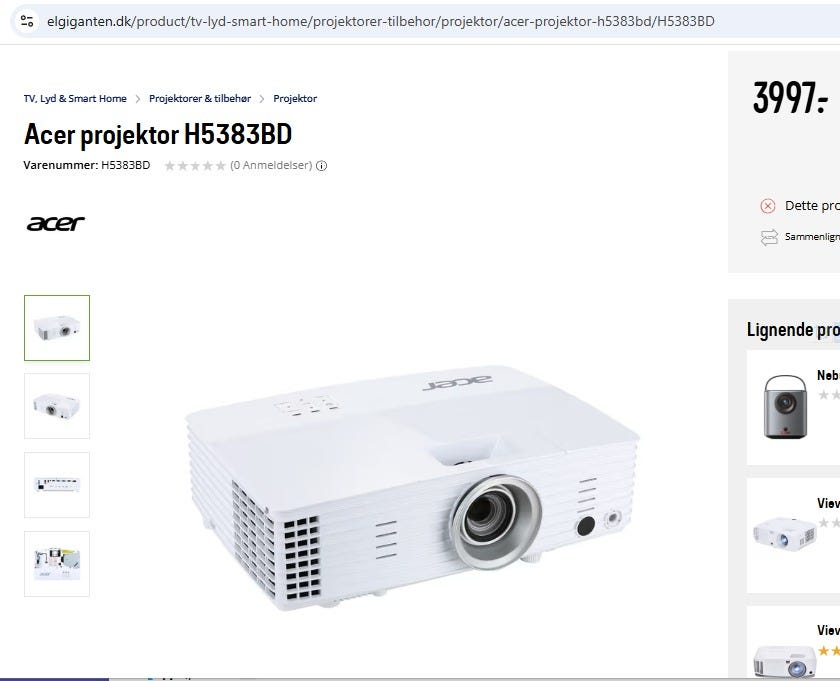Click the grey star rating
This screenshot has width=840, height=681.
195,166
